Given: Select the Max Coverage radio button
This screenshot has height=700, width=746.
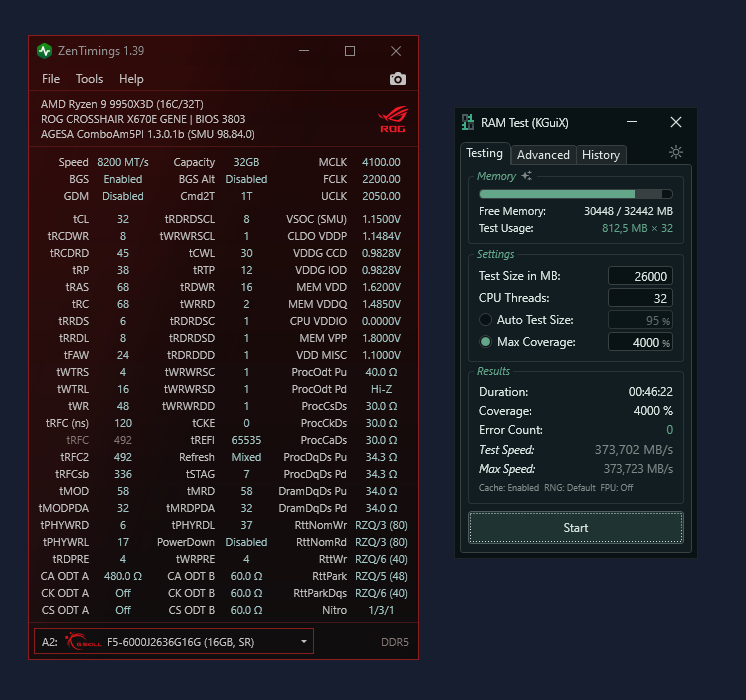Looking at the screenshot, I should click(x=485, y=342).
